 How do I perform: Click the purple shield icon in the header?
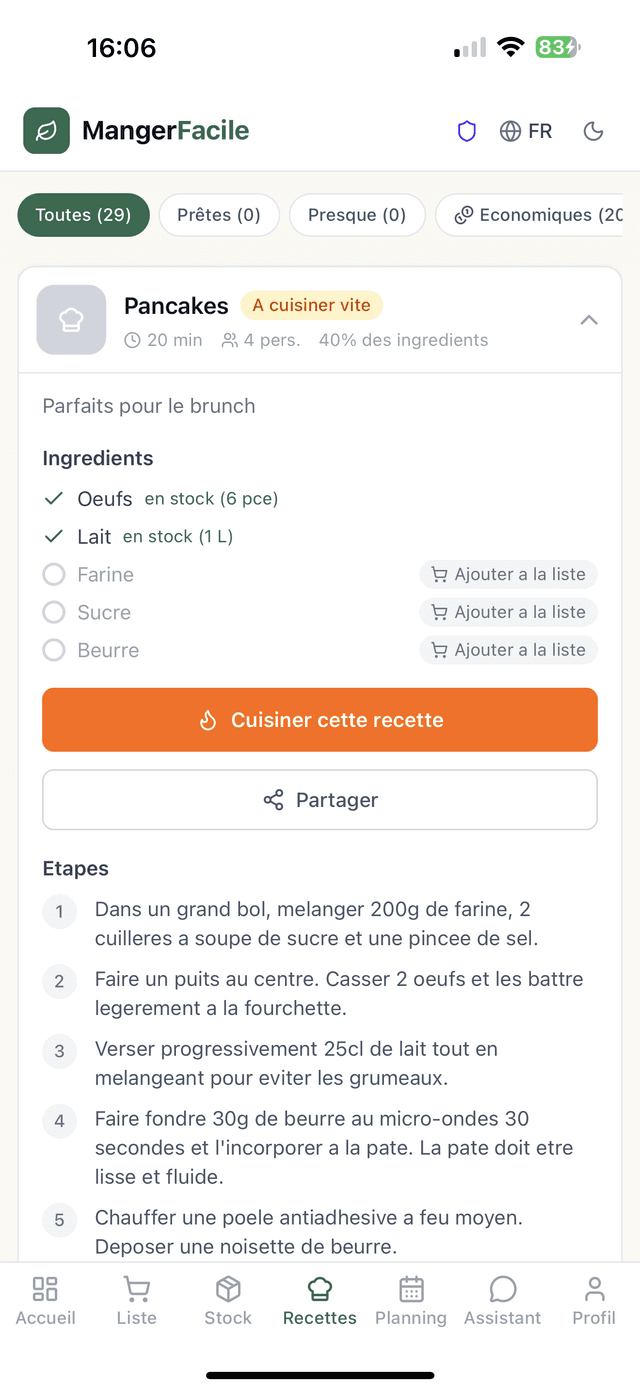[x=466, y=130]
